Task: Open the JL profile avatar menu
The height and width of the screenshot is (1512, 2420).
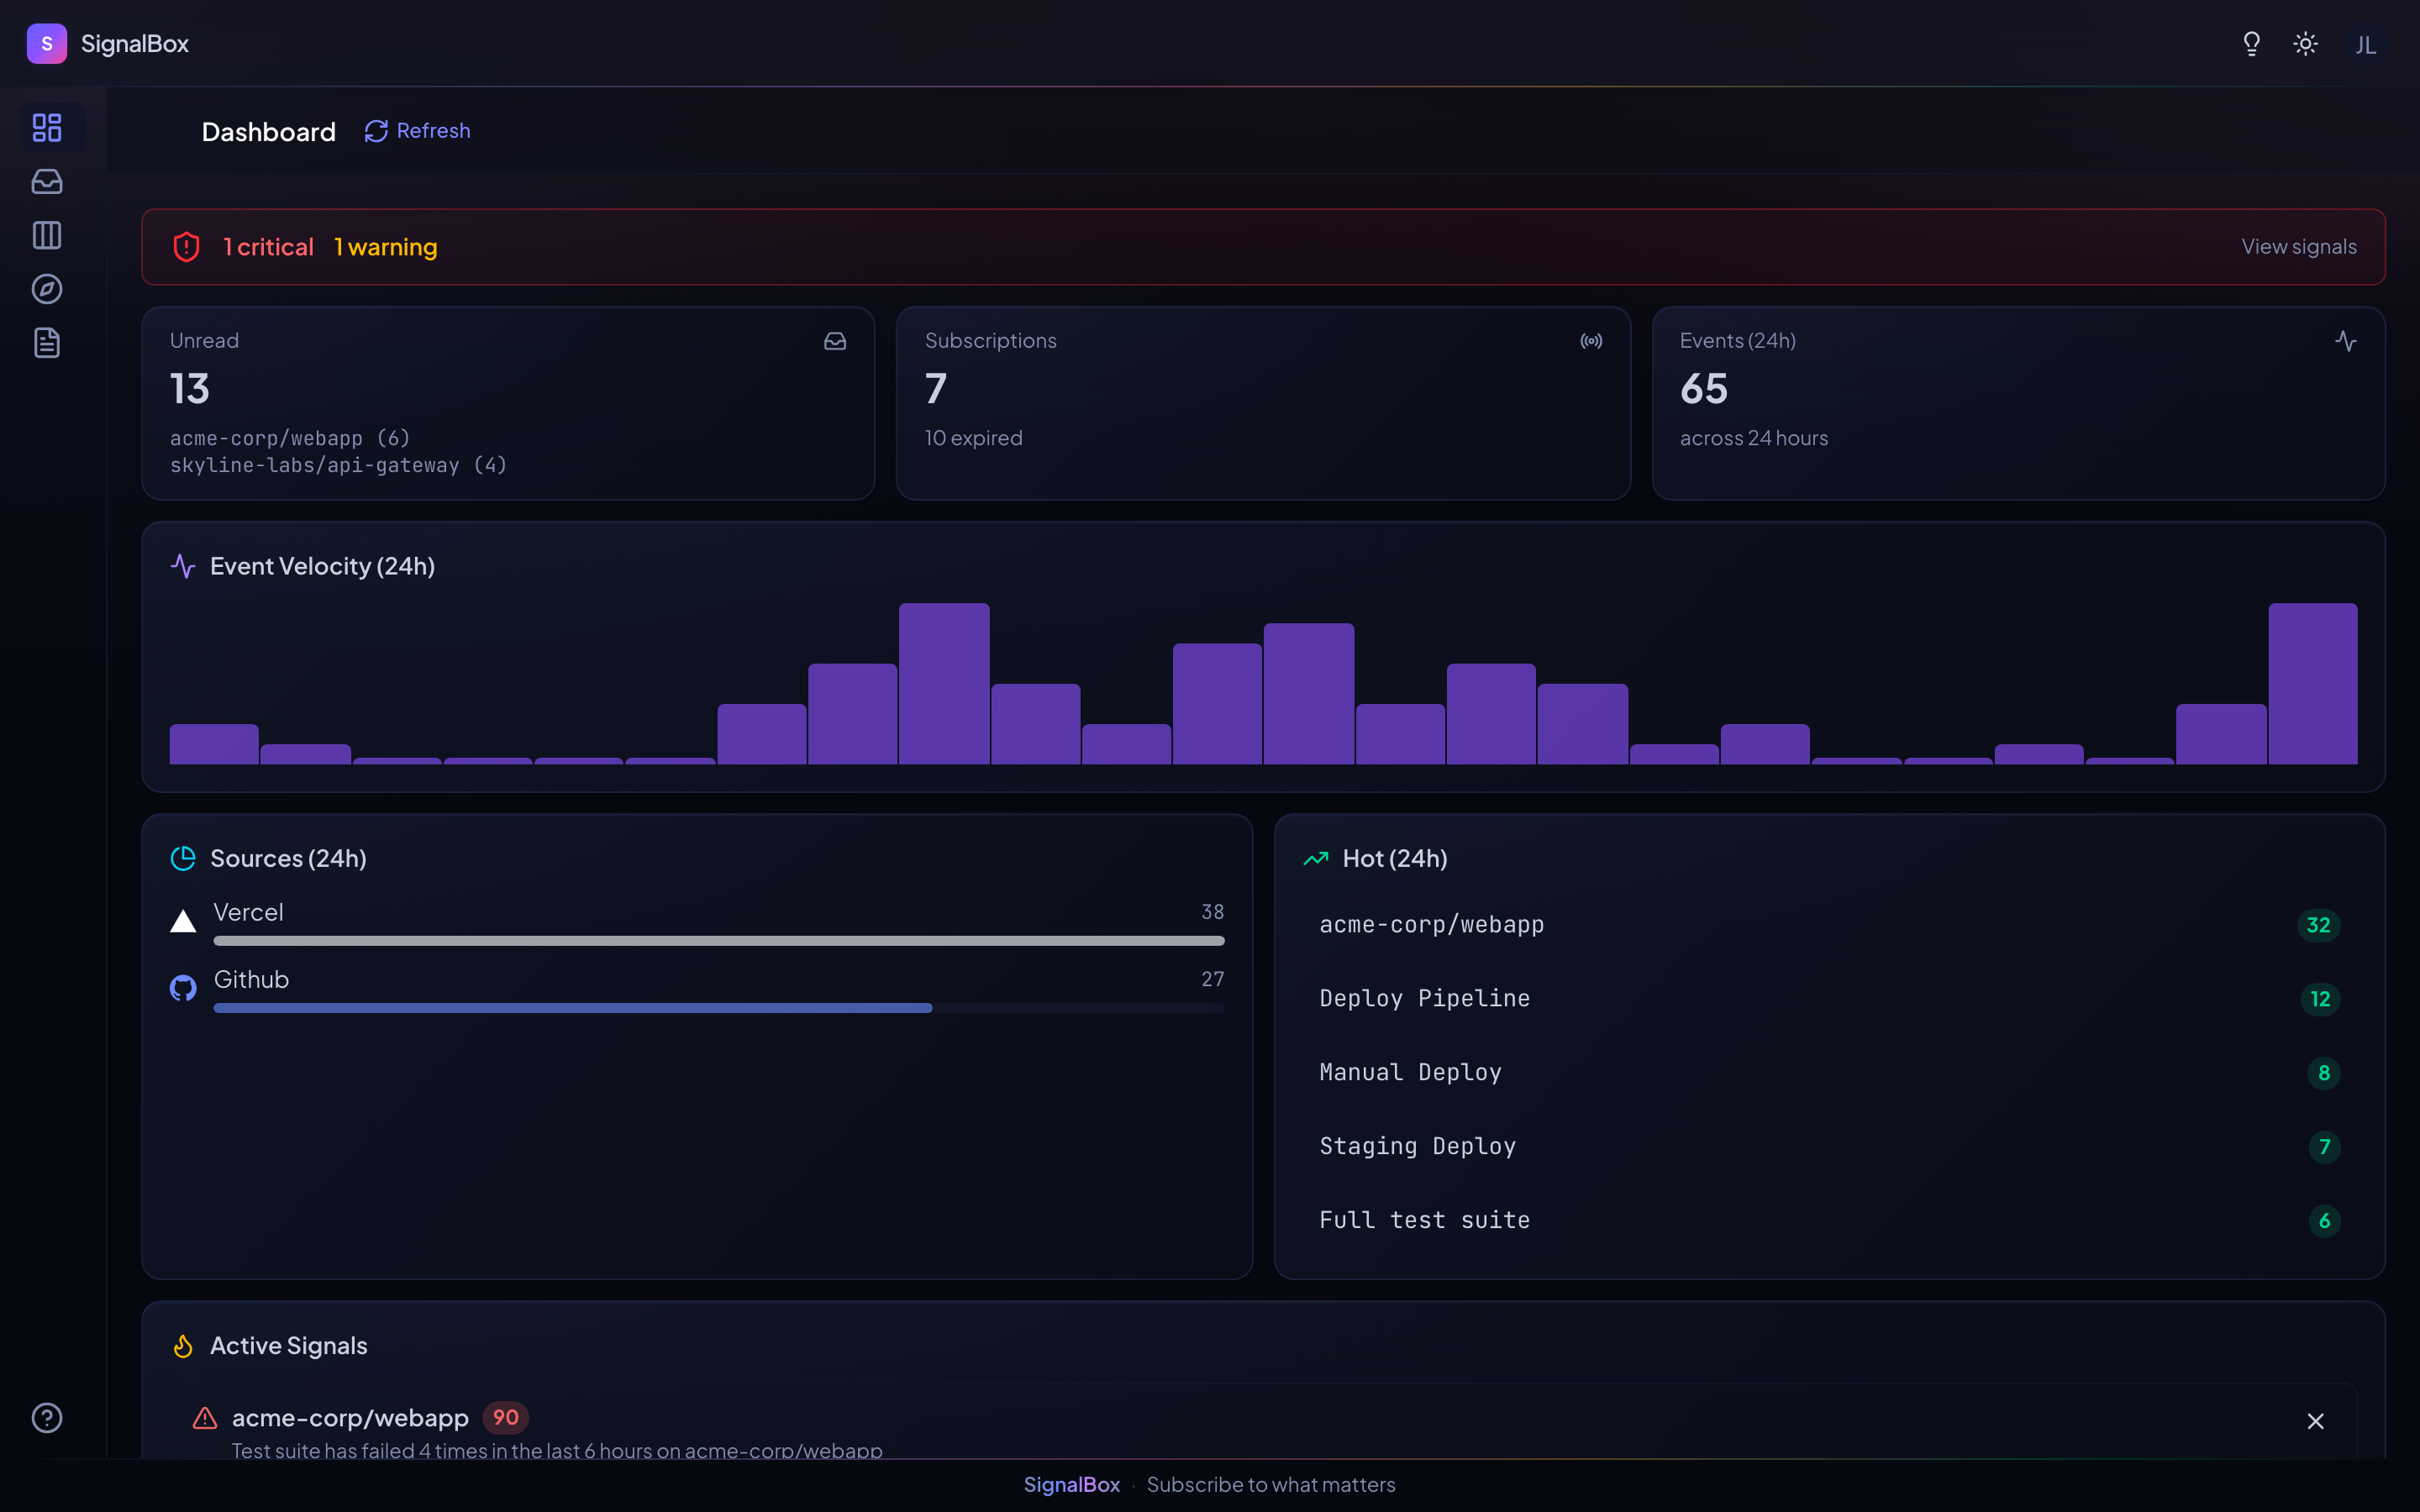Action: pos(2366,43)
